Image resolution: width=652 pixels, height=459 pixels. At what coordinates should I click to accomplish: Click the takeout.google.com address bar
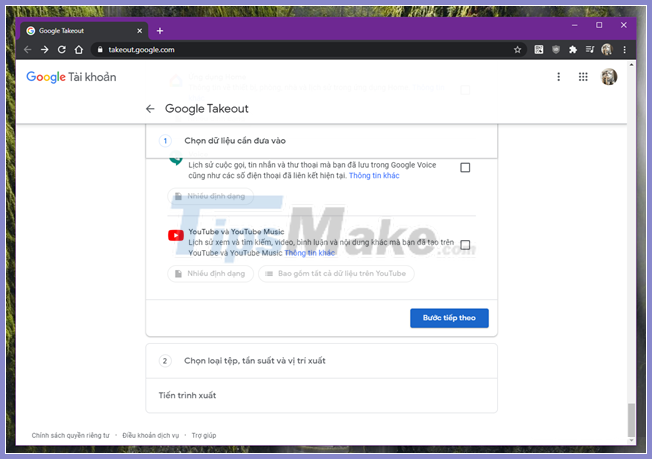click(308, 50)
